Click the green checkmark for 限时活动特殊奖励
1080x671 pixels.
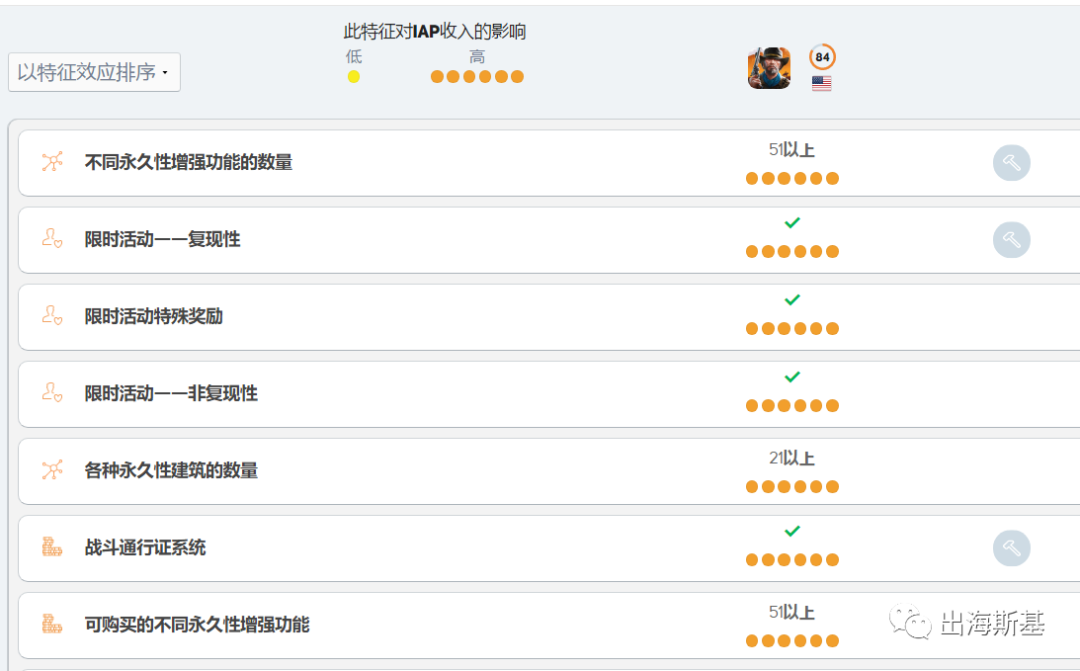[x=792, y=300]
